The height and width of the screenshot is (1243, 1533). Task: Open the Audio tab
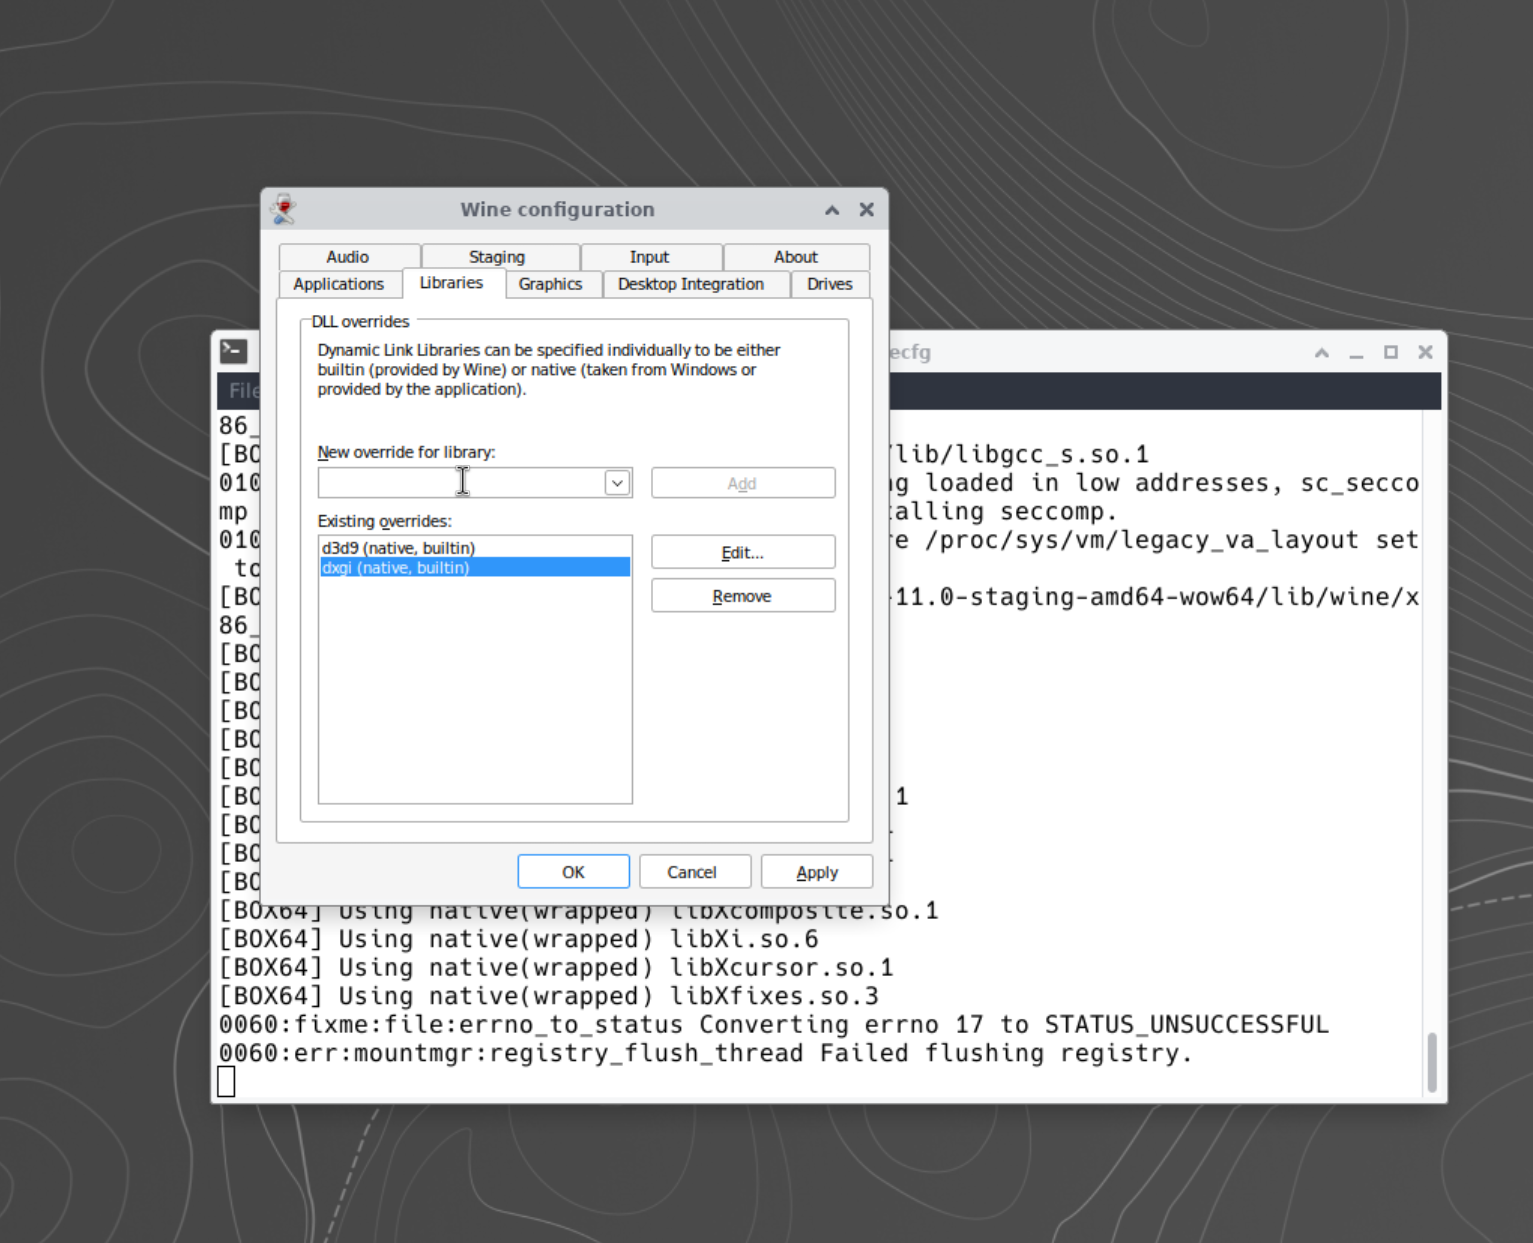pyautogui.click(x=347, y=257)
